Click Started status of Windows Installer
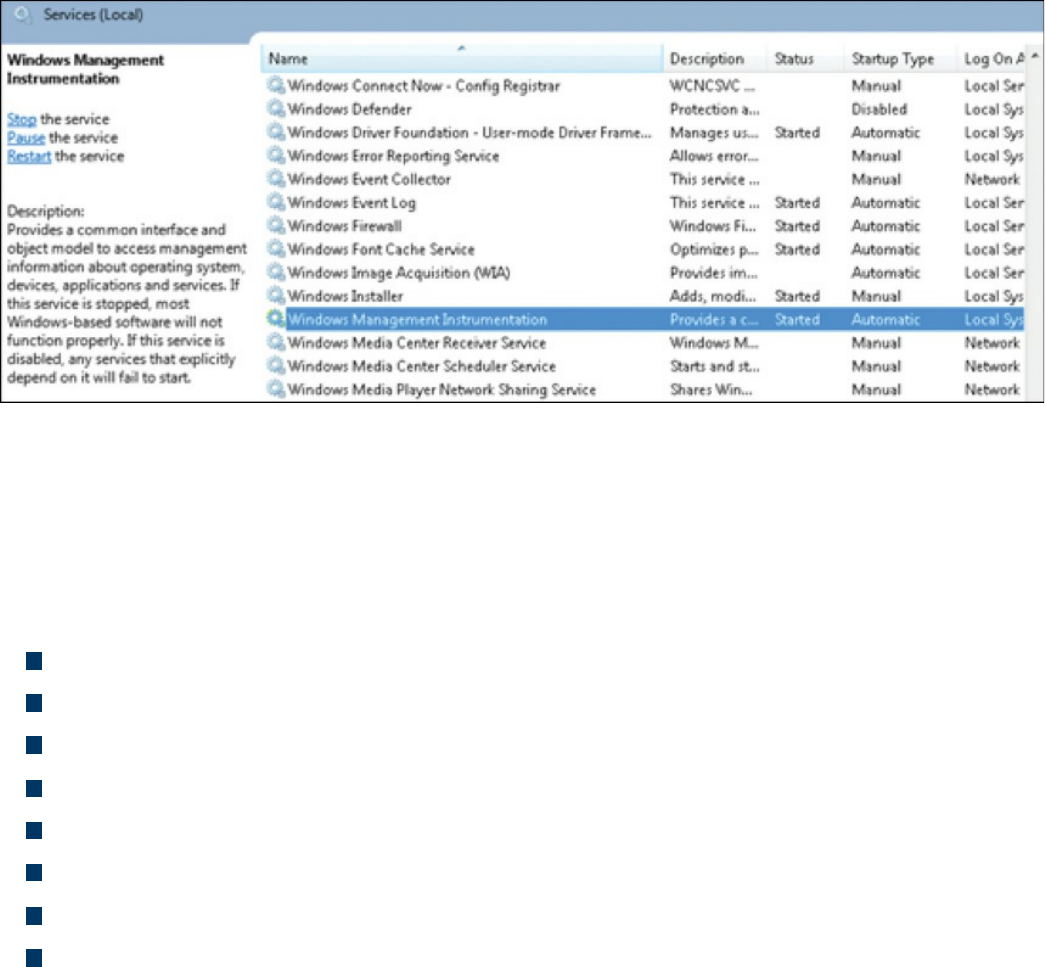This screenshot has width=1045, height=967. (x=797, y=296)
